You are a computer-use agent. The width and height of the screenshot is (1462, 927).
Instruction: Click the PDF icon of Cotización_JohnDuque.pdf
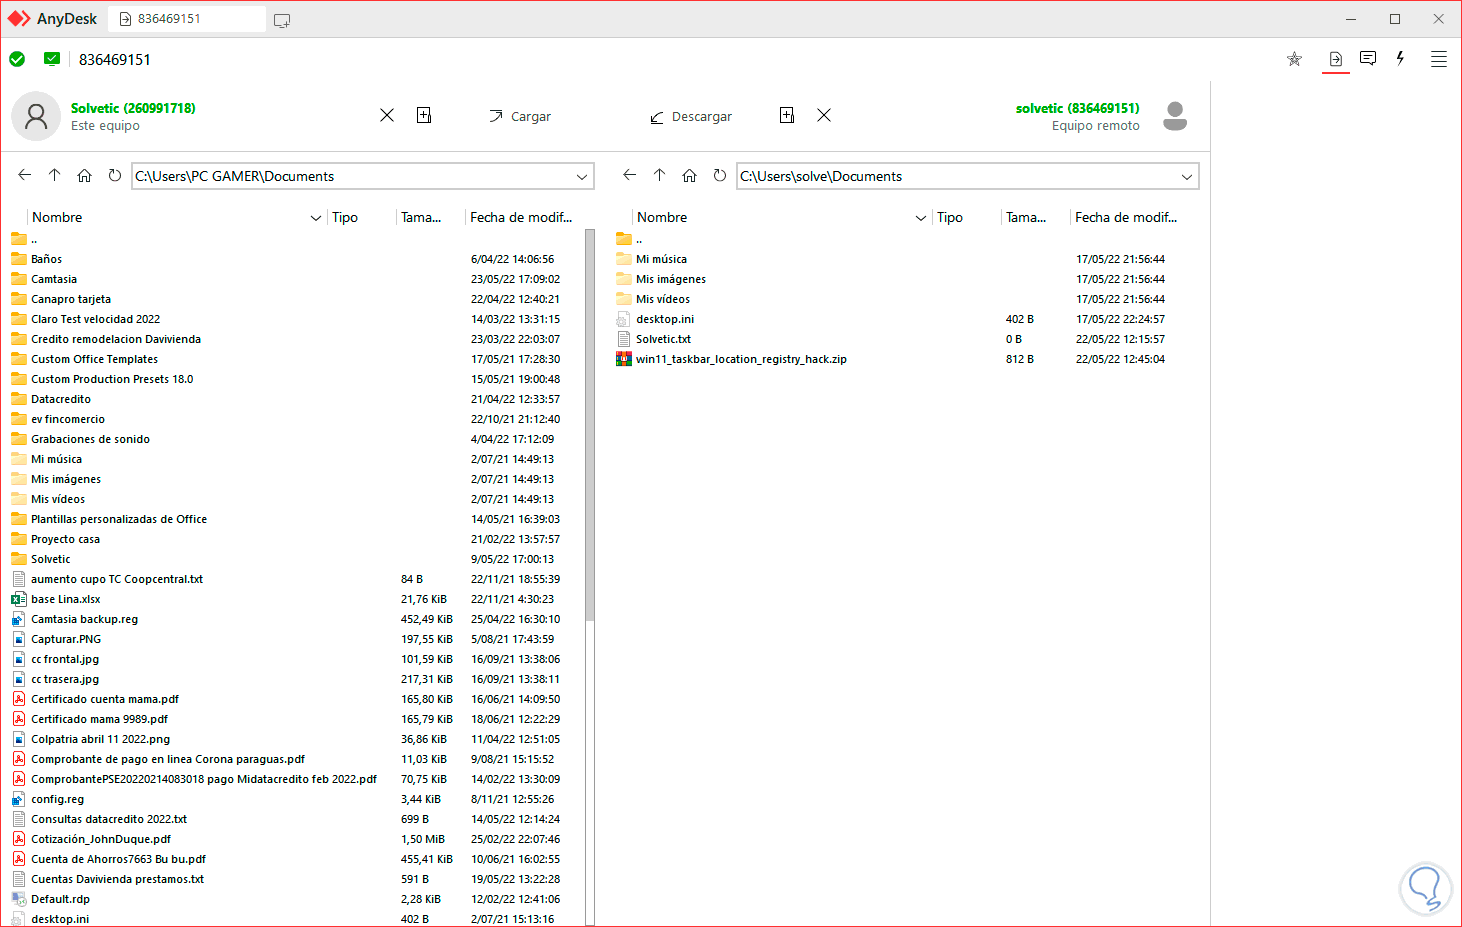pyautogui.click(x=19, y=839)
